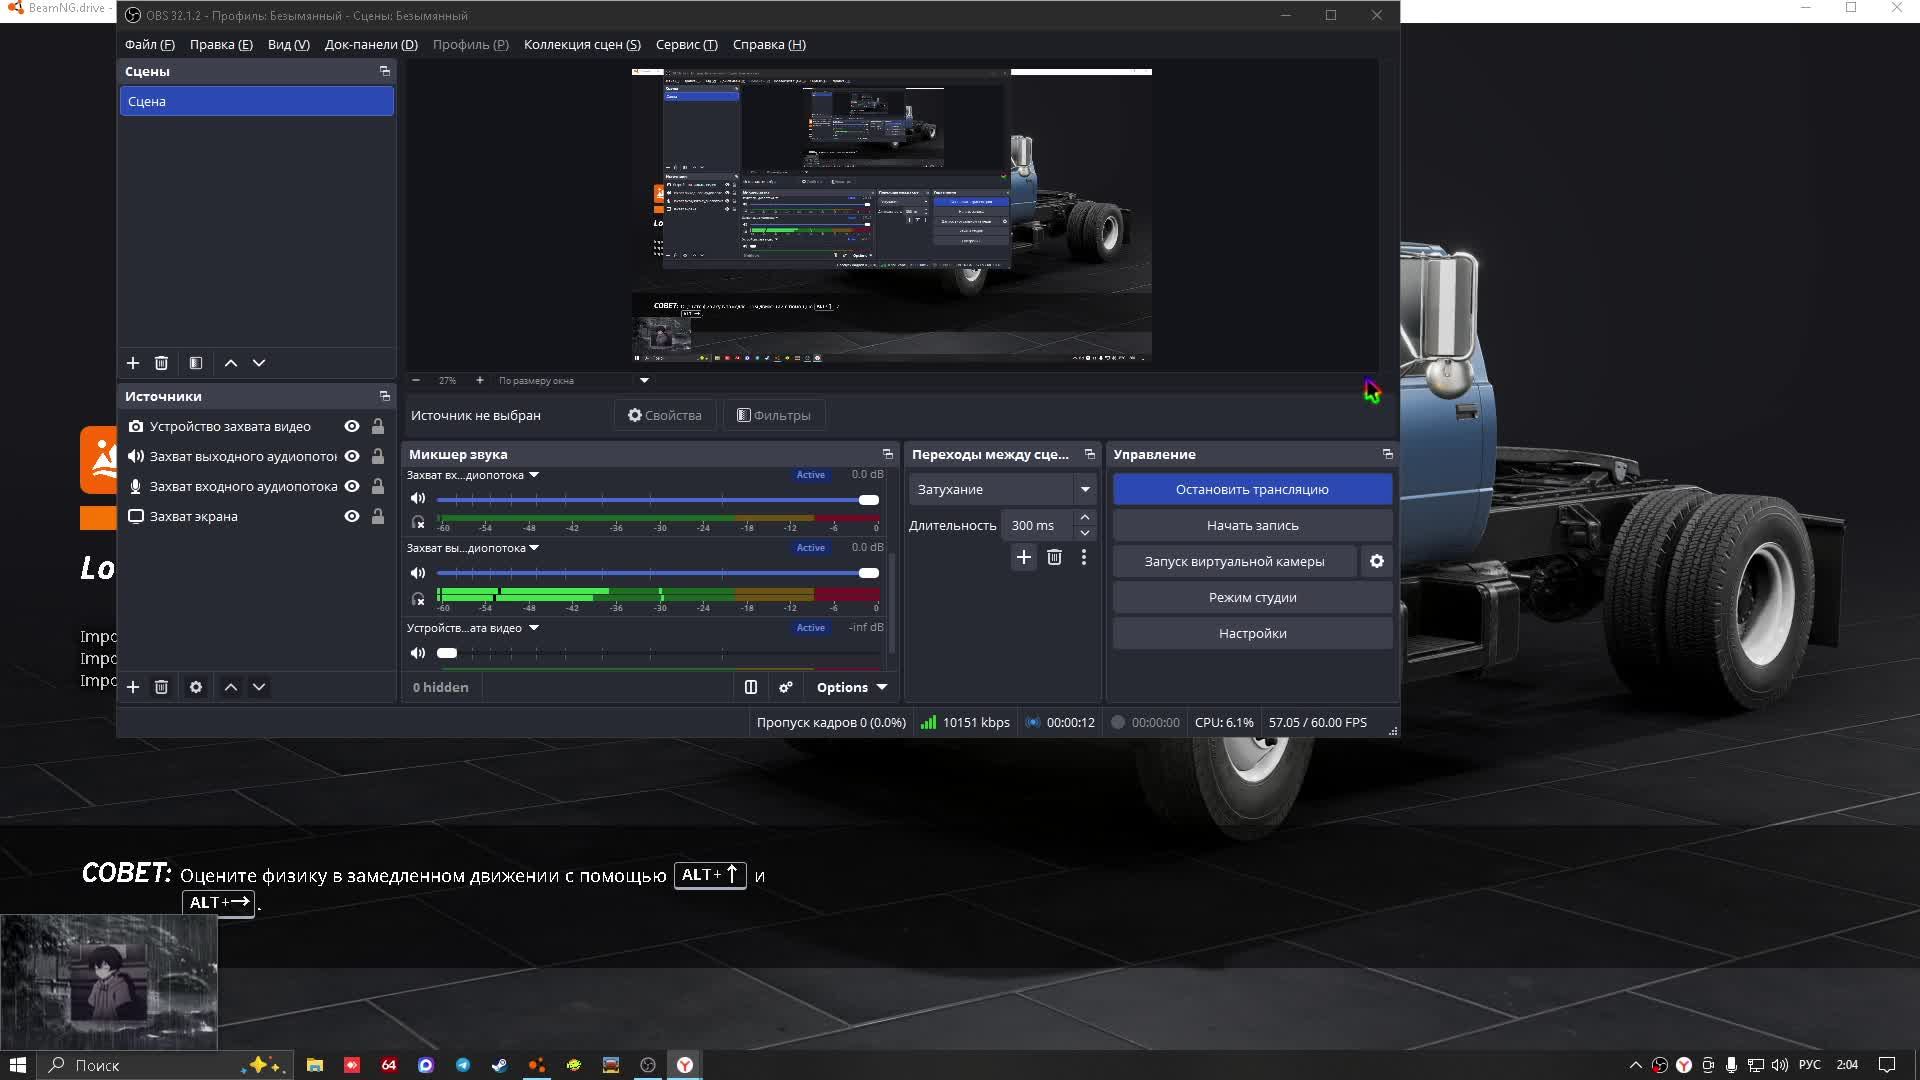Open transition properties three-dot menu

(1084, 557)
